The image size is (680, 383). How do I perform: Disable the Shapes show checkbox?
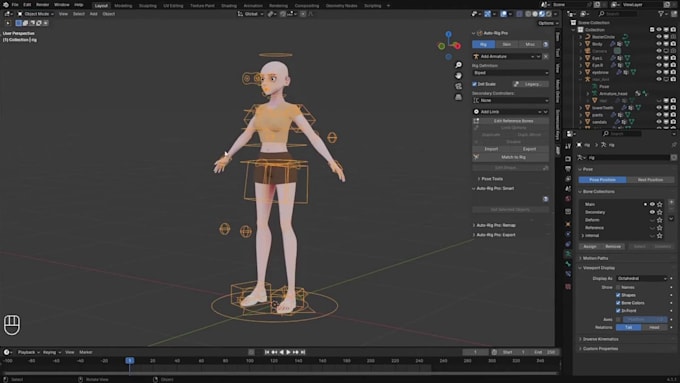click(x=618, y=295)
